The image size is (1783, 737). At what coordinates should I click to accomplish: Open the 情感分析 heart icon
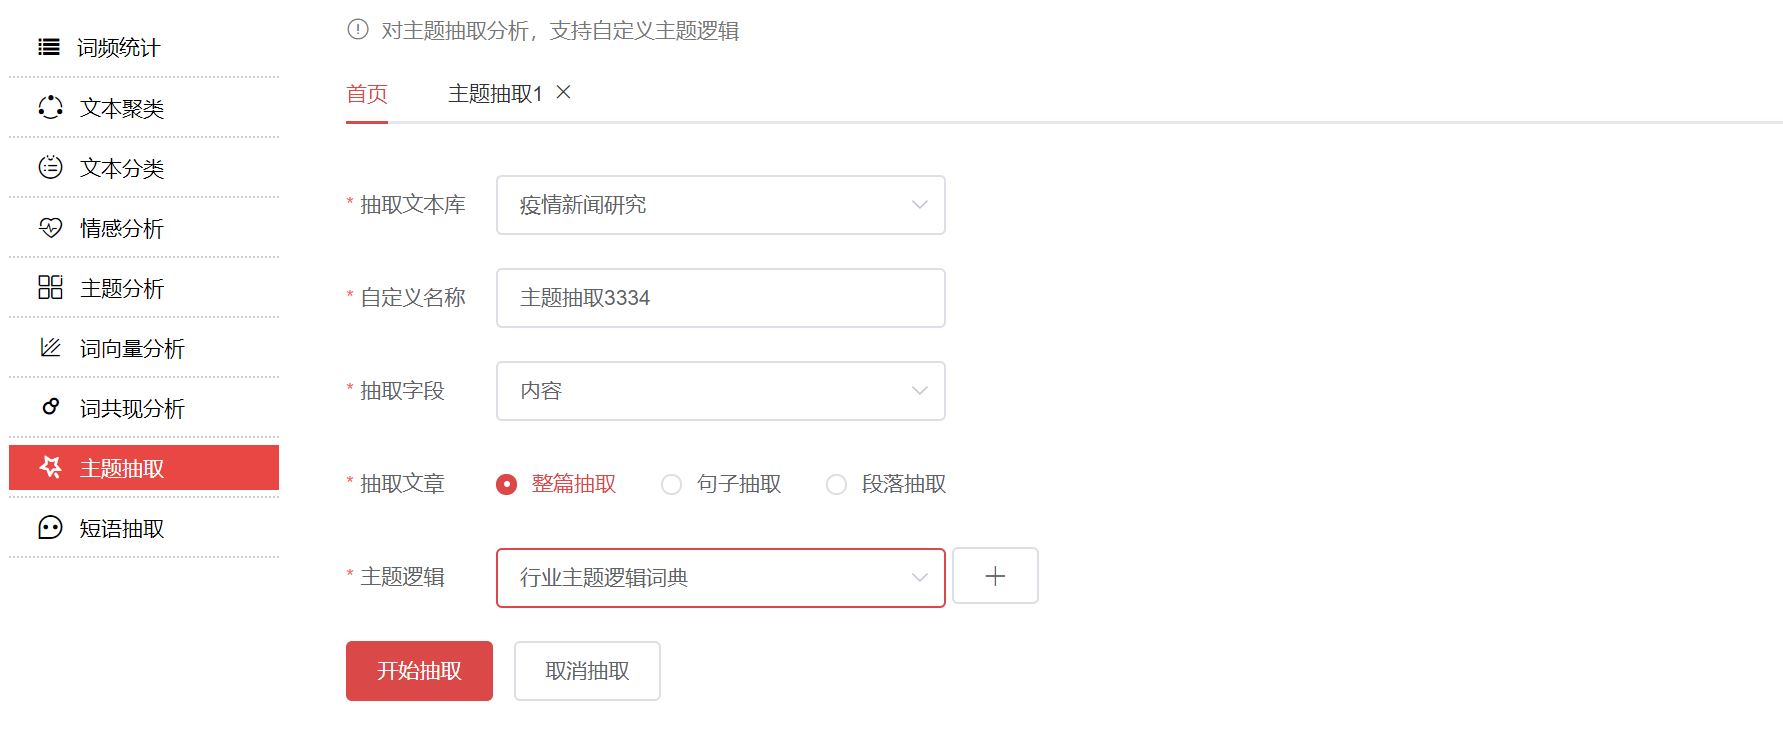(x=50, y=228)
